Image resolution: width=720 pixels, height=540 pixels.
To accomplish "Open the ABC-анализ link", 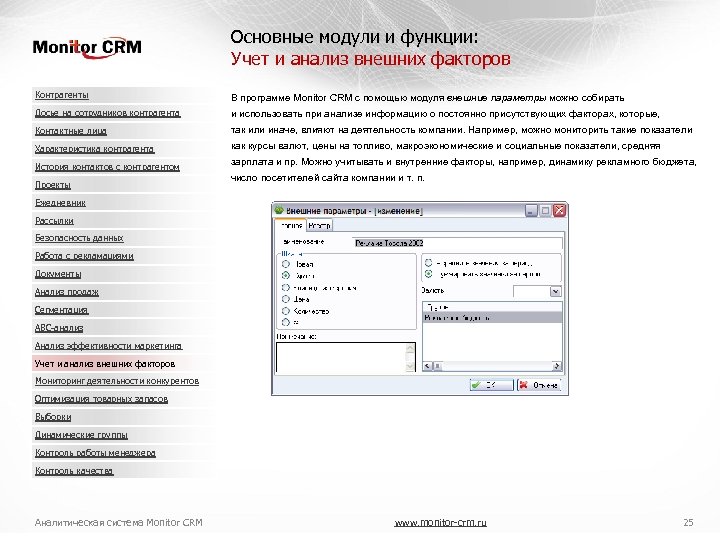I will point(59,328).
